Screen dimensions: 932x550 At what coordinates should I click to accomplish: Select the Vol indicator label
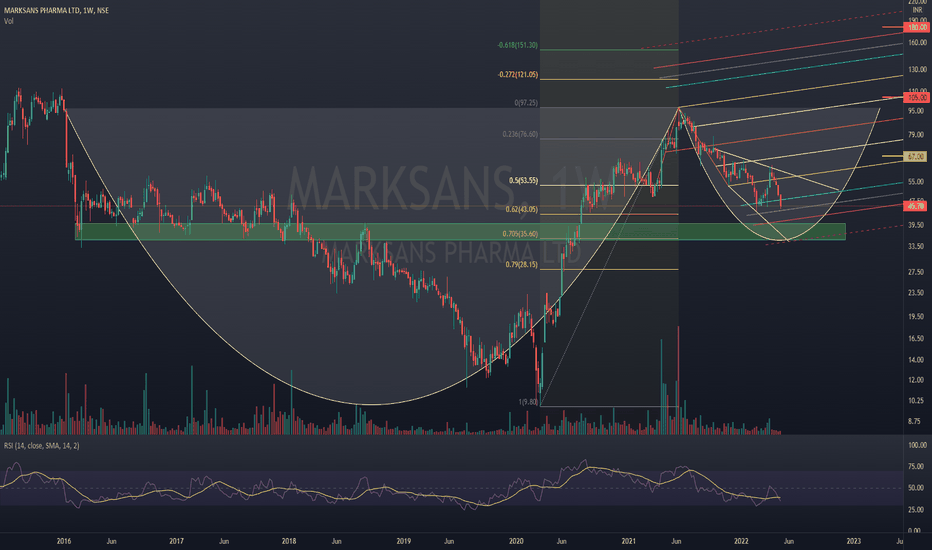8,21
